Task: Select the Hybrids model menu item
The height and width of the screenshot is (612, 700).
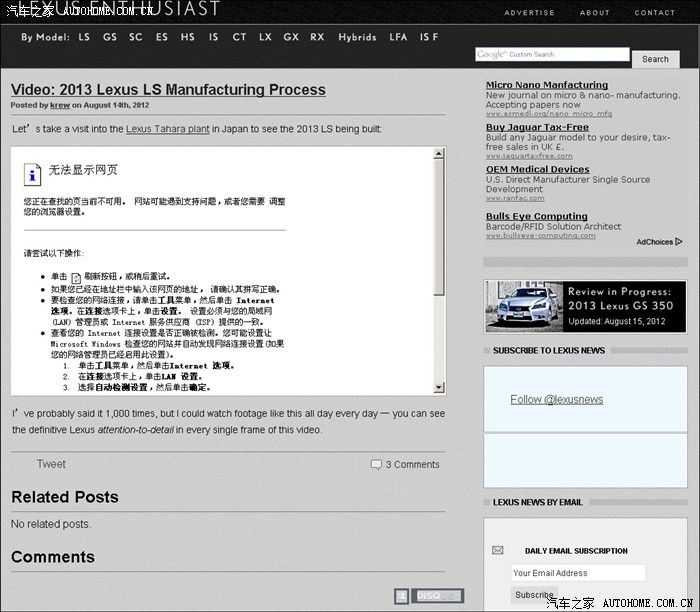Action: click(357, 37)
